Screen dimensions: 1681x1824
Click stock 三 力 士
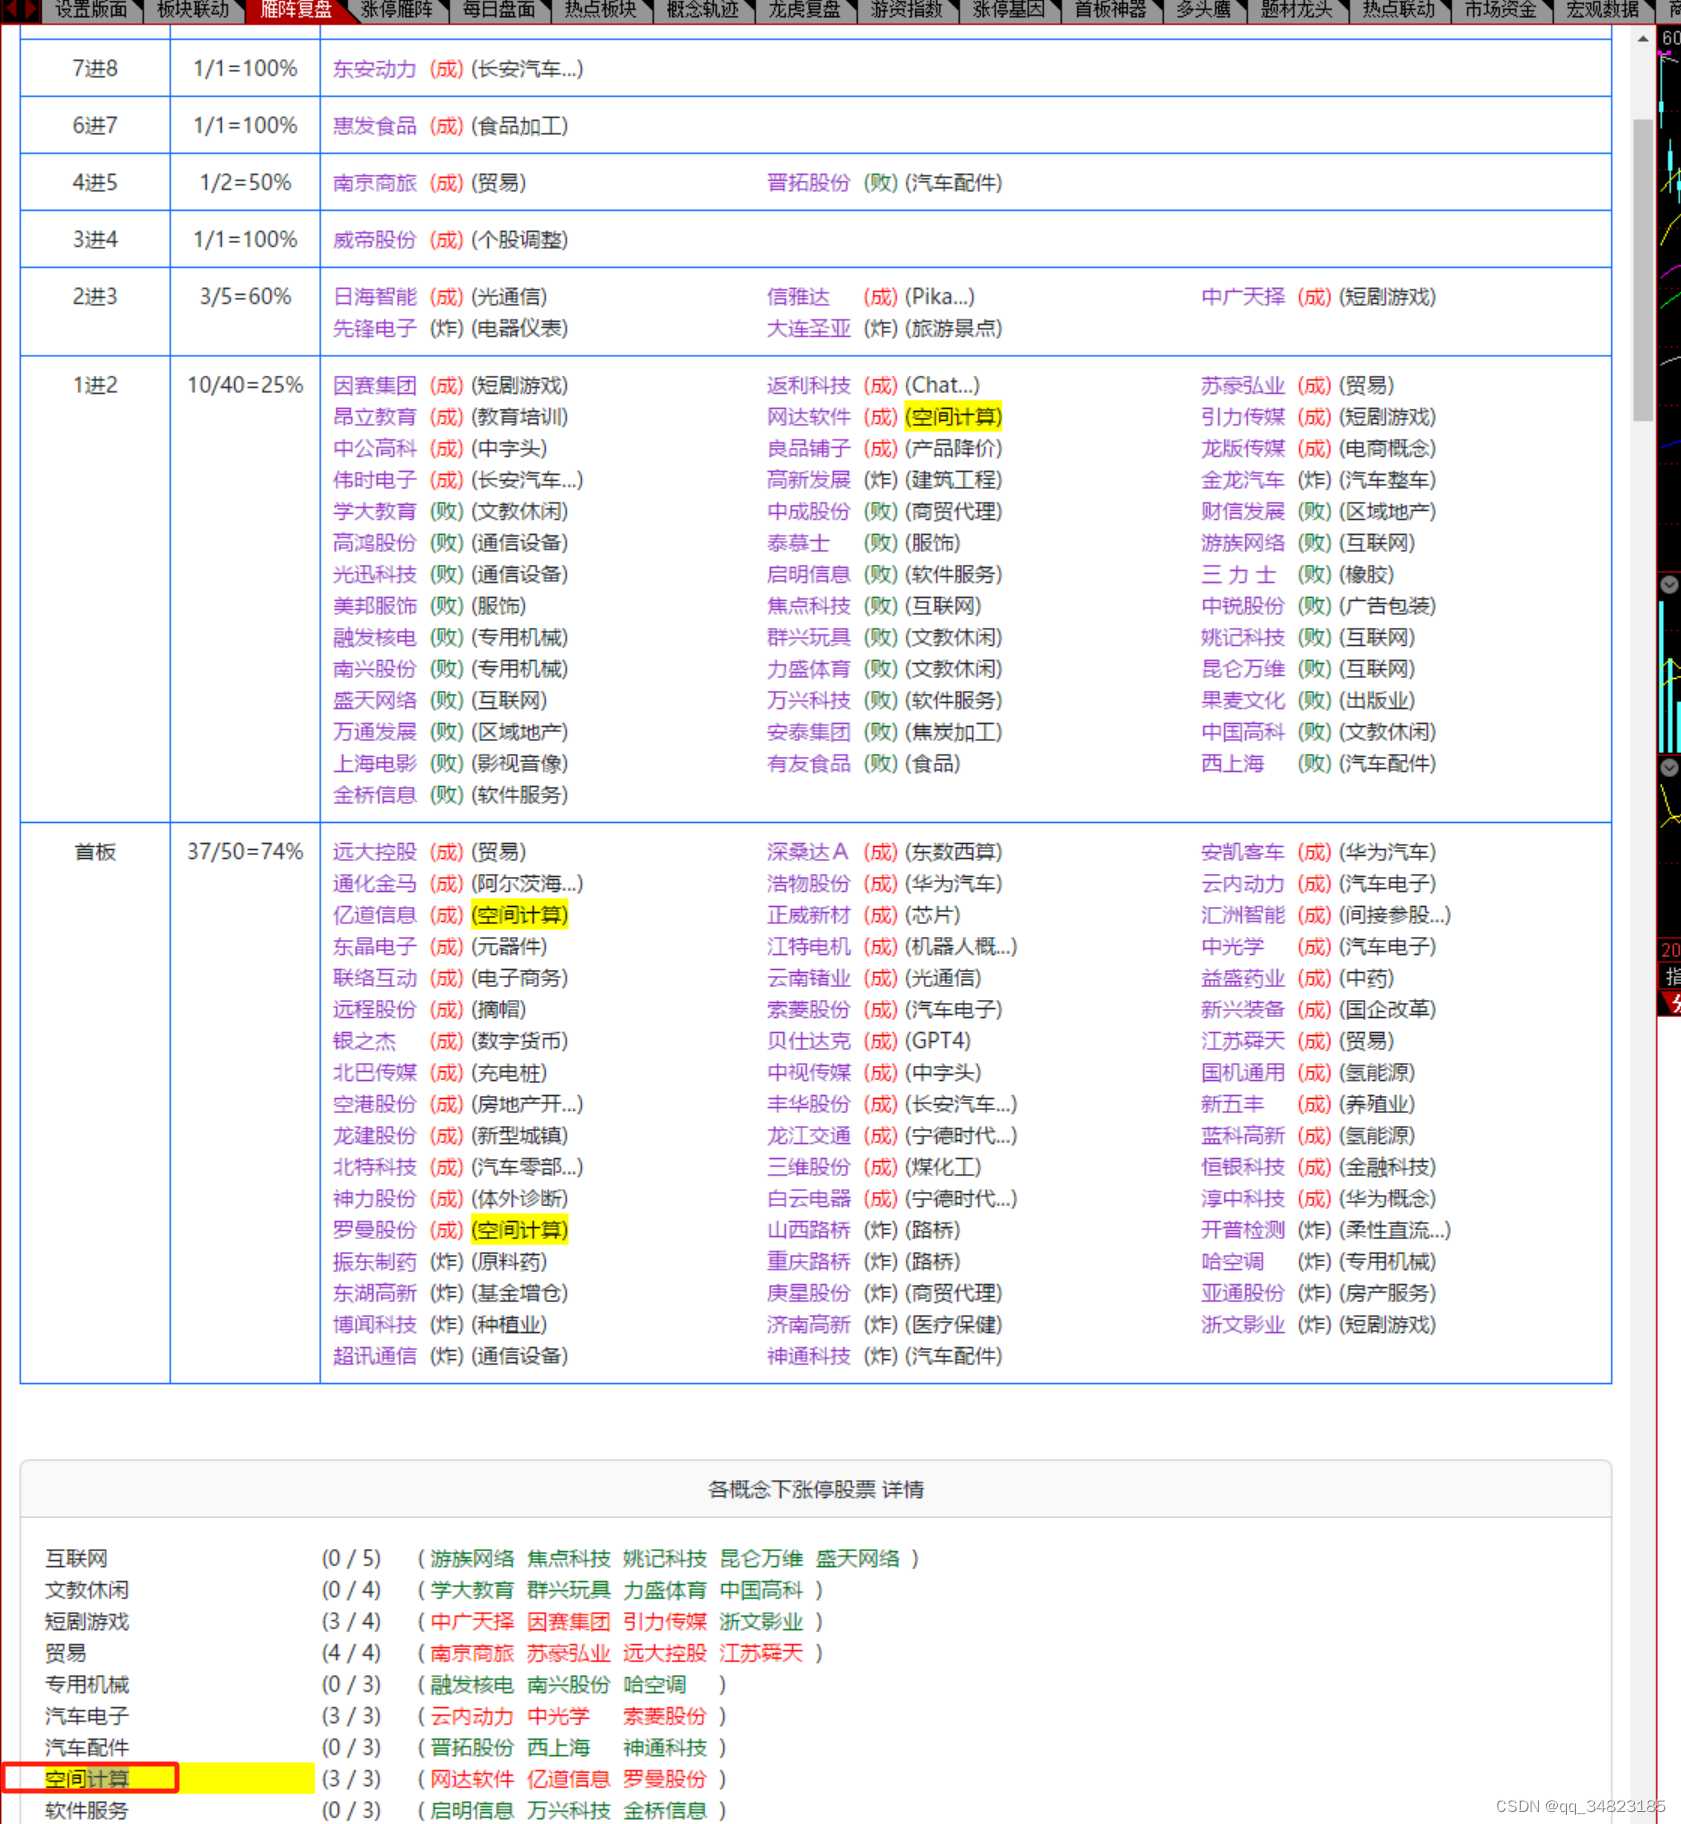point(1239,575)
